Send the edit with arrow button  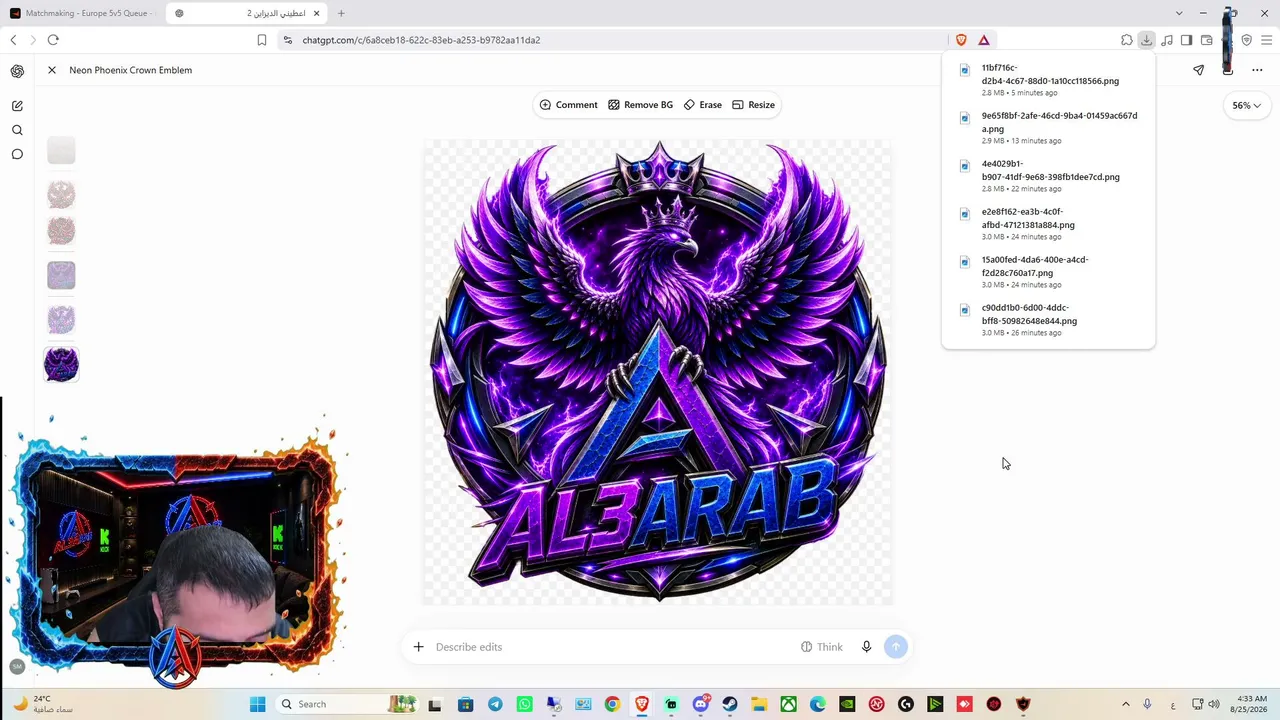click(x=896, y=647)
